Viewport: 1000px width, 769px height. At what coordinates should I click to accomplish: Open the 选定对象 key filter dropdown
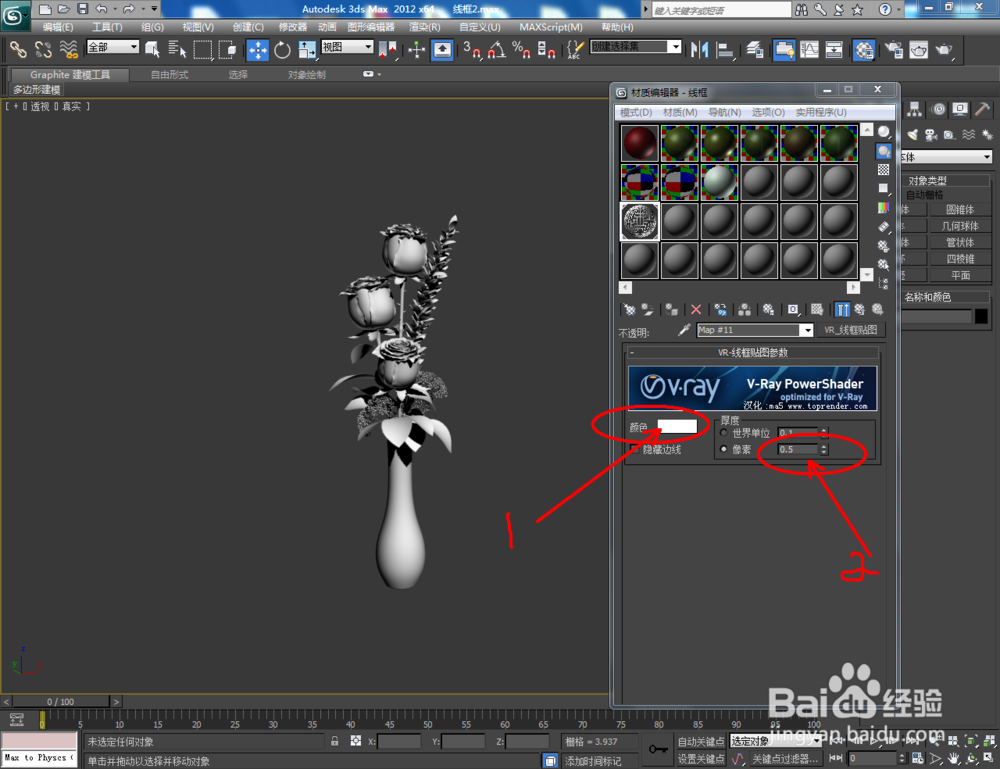coord(775,741)
